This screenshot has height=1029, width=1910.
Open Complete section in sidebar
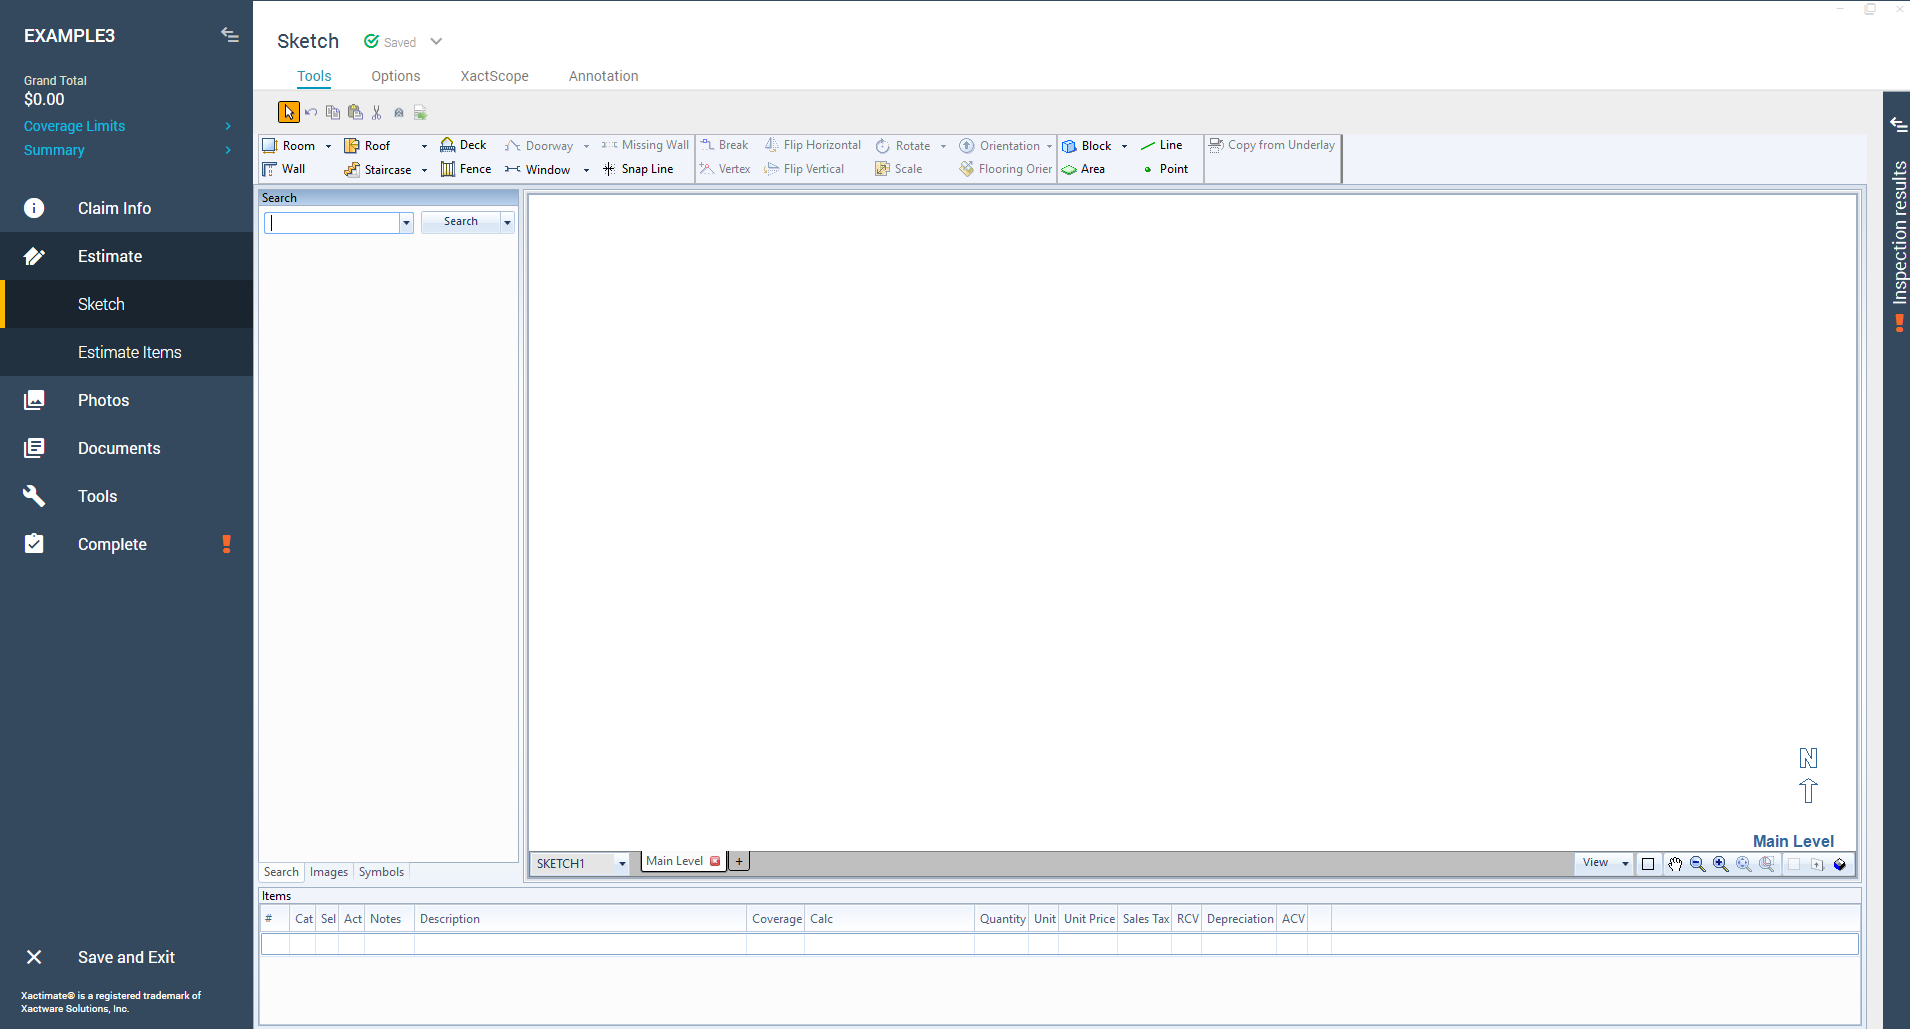(x=126, y=544)
